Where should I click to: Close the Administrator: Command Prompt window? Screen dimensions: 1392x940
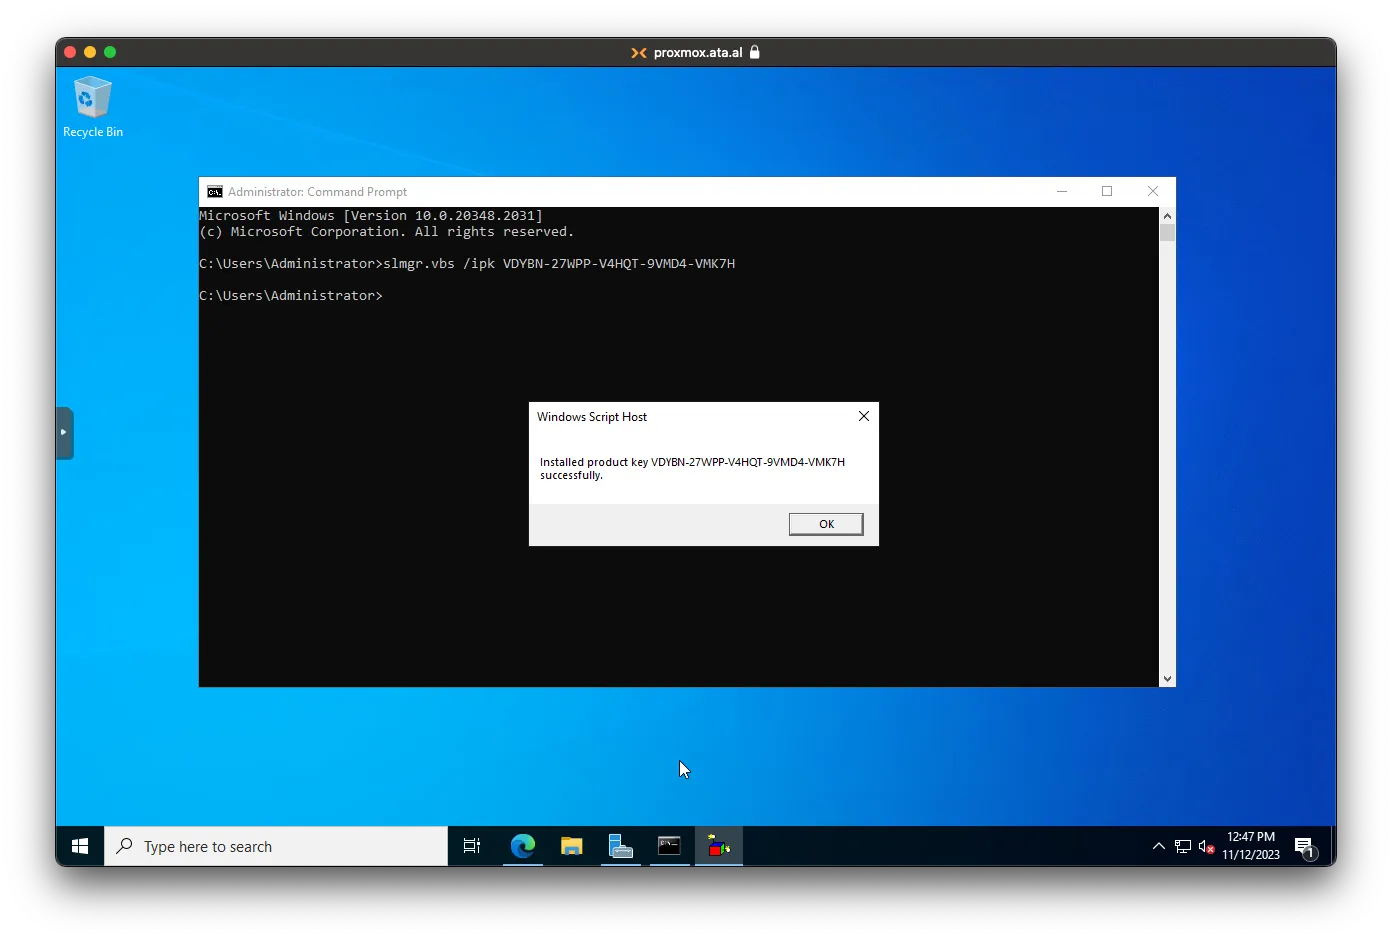tap(1153, 191)
